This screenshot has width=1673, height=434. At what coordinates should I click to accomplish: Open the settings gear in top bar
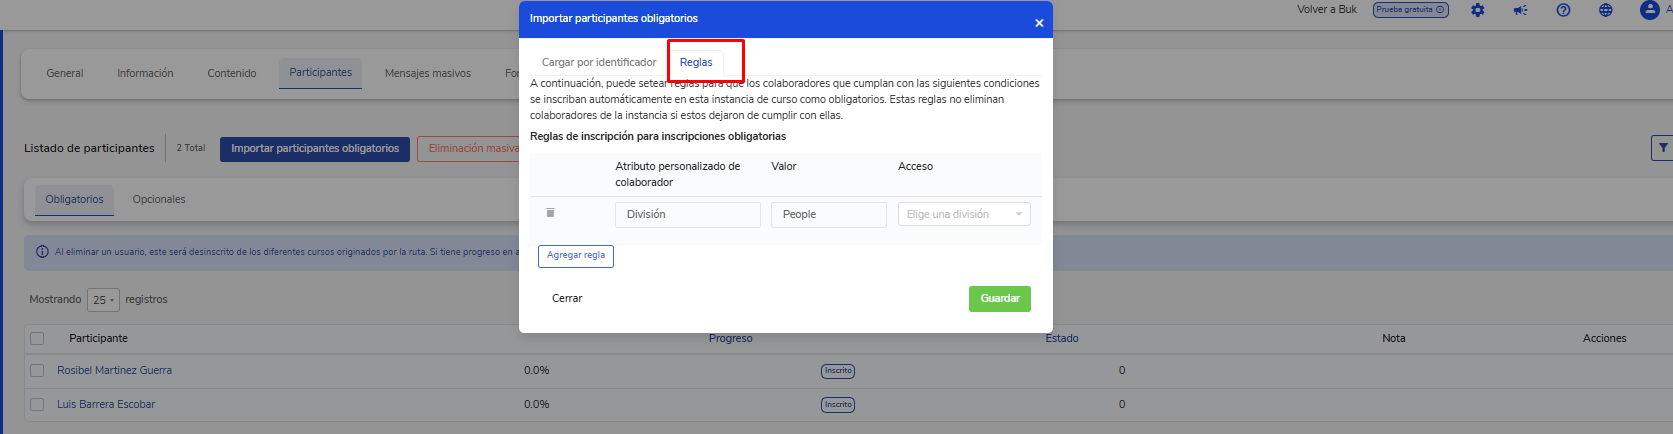tap(1477, 10)
